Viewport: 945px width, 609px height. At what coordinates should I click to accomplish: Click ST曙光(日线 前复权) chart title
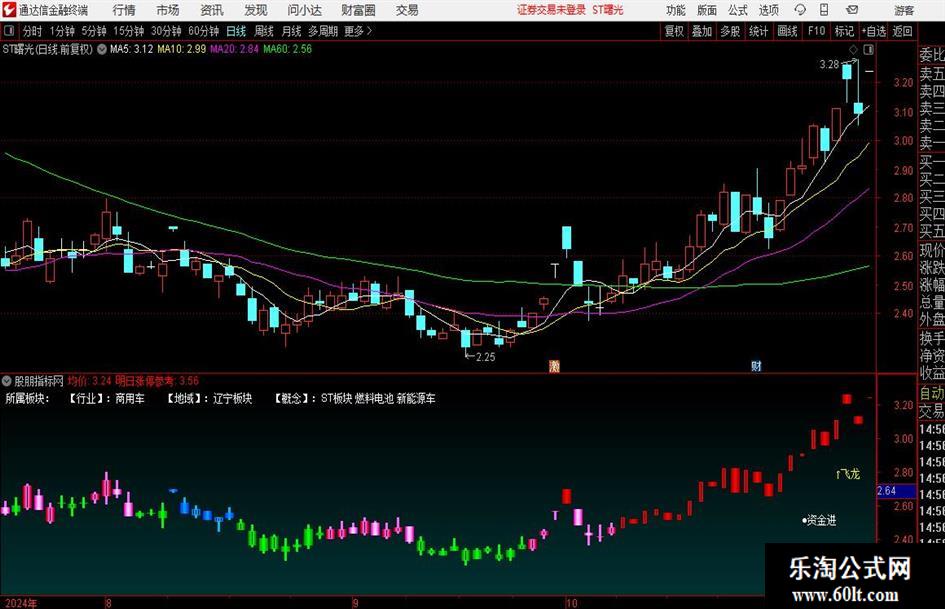click(48, 49)
